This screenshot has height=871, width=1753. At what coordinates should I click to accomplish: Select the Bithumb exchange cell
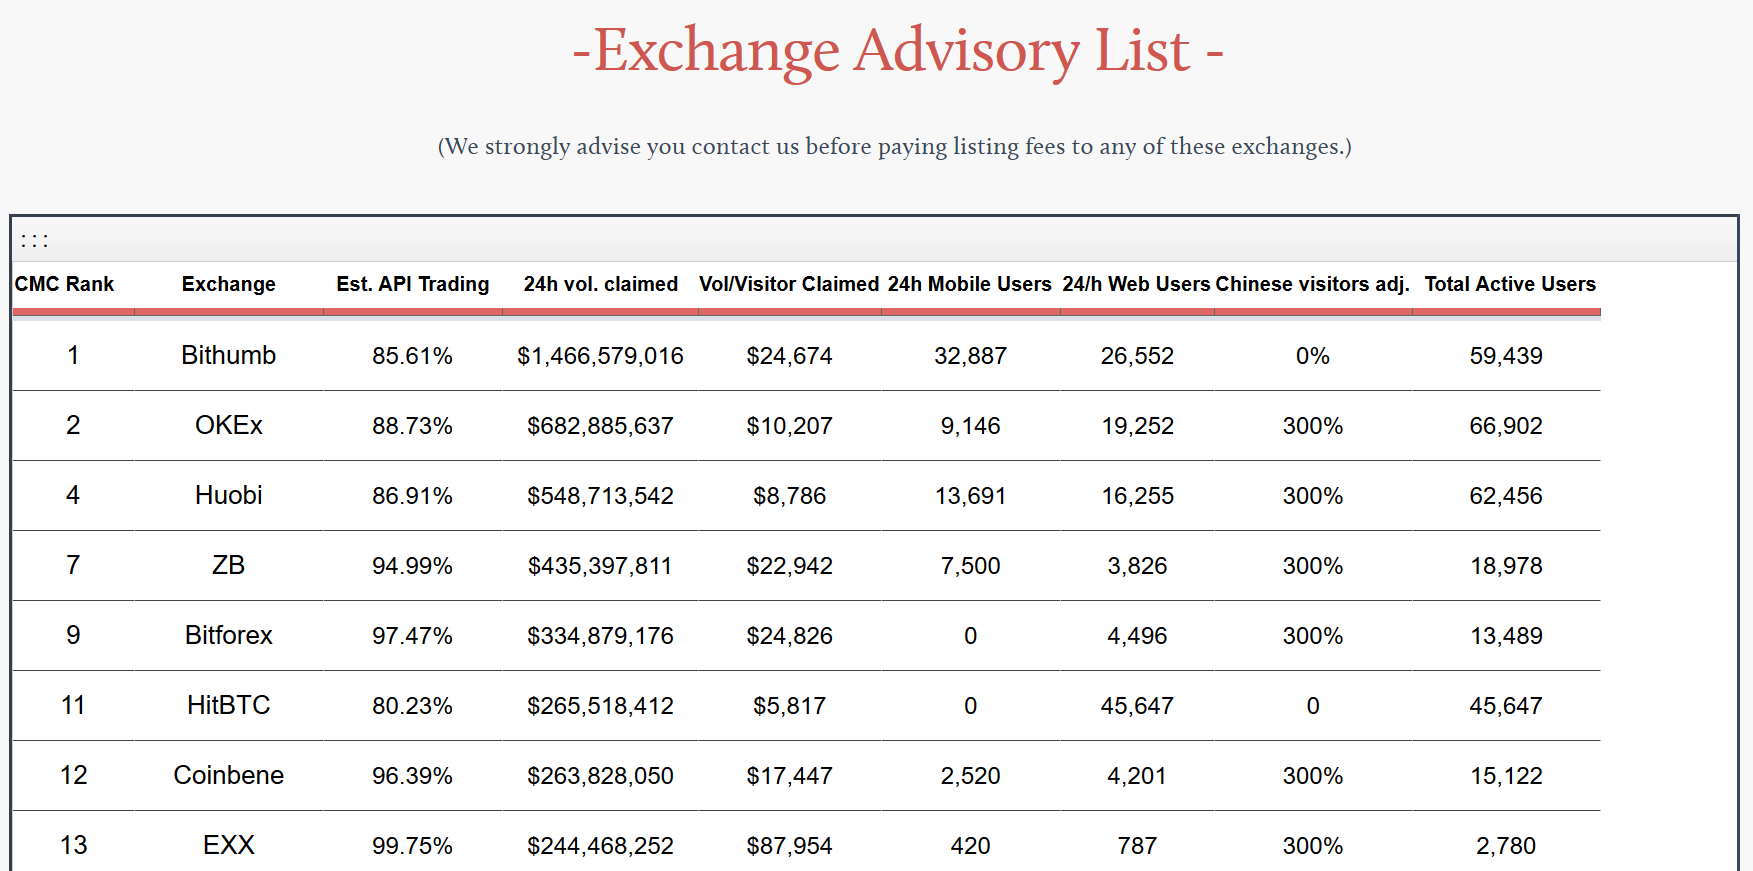click(228, 356)
